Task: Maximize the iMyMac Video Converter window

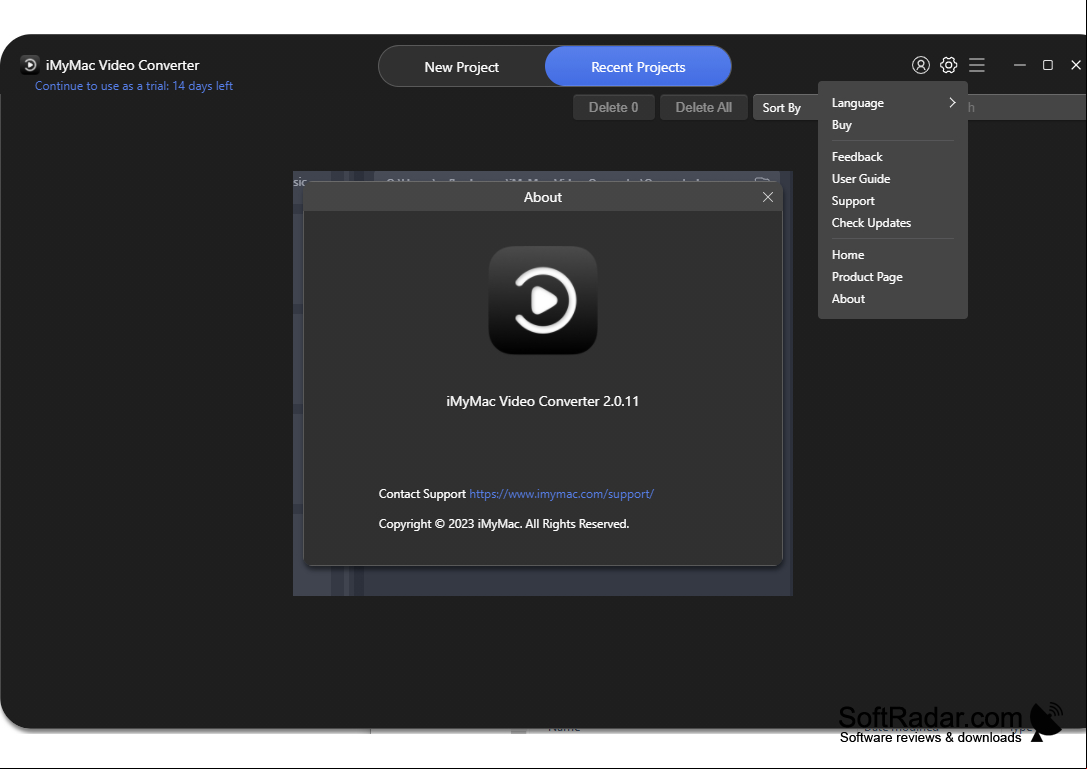Action: (1047, 65)
